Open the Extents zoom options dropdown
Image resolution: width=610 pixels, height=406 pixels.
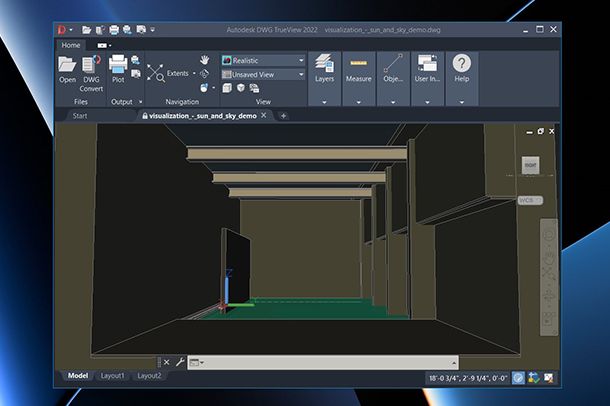coord(194,73)
